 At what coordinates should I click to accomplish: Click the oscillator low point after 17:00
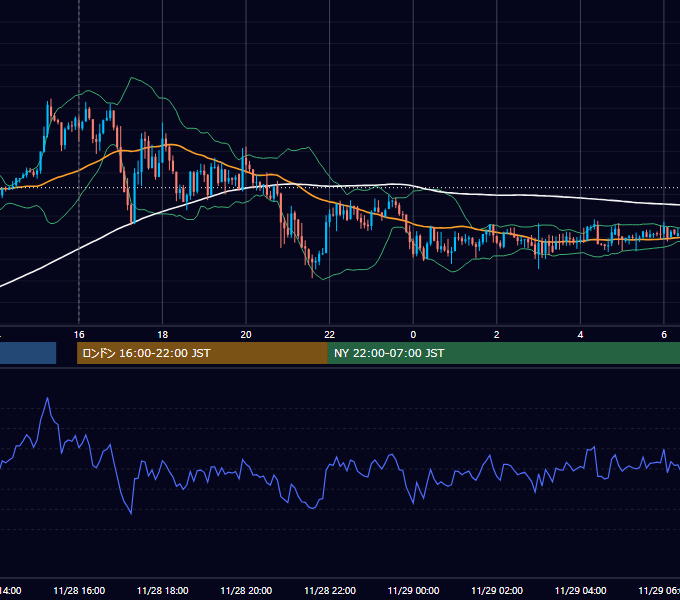tap(131, 514)
